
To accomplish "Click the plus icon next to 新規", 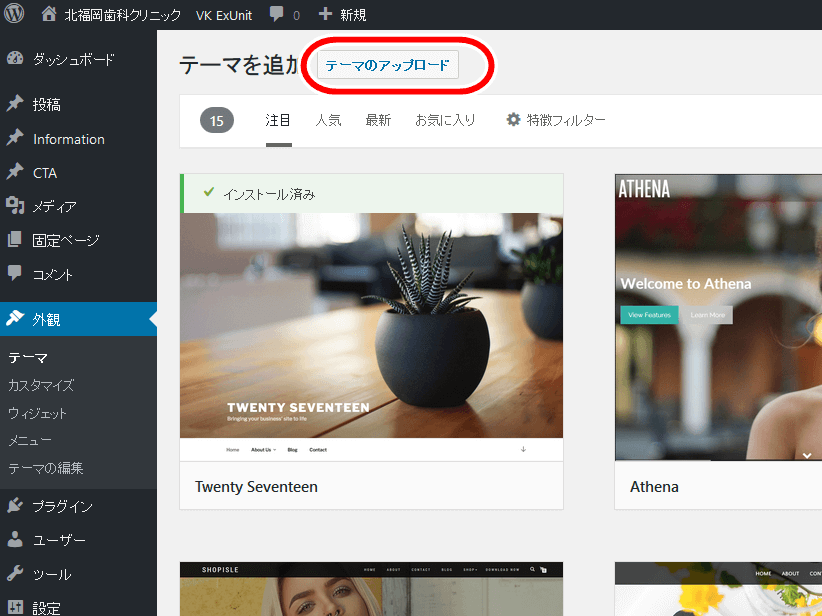I will (x=325, y=14).
